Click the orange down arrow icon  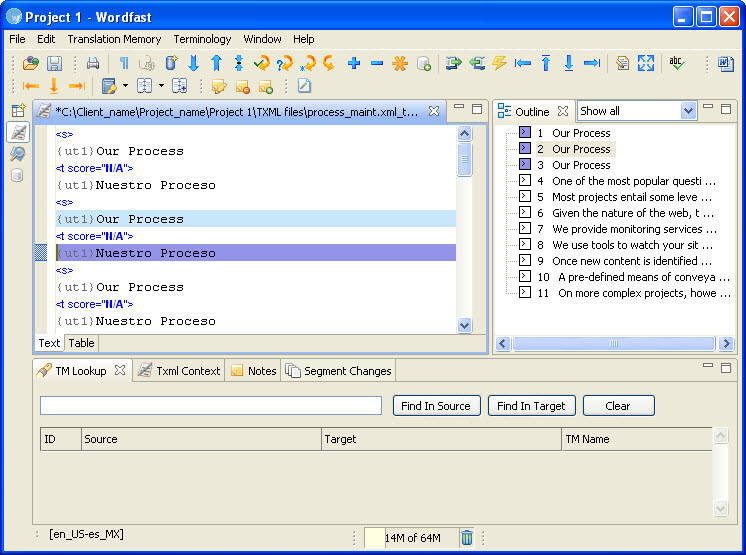[54, 86]
